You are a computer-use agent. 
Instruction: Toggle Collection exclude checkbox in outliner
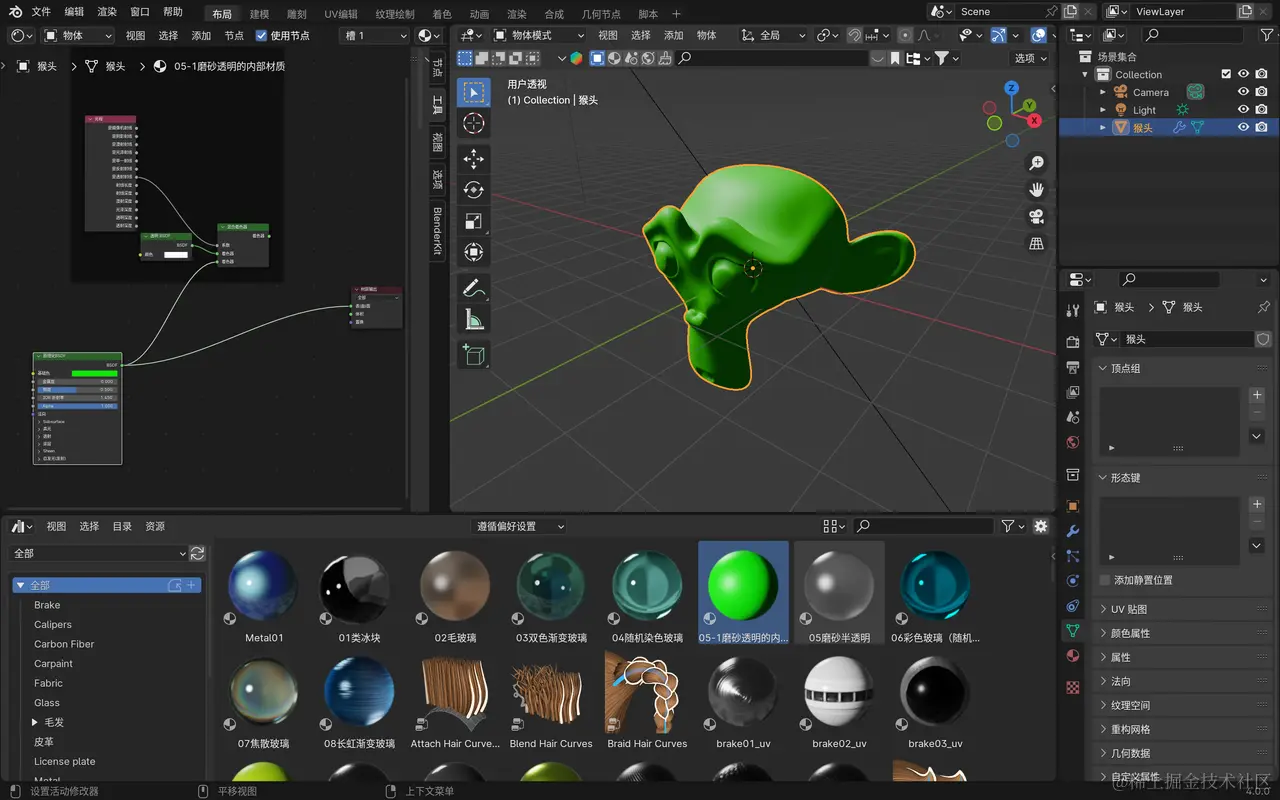tap(1226, 74)
